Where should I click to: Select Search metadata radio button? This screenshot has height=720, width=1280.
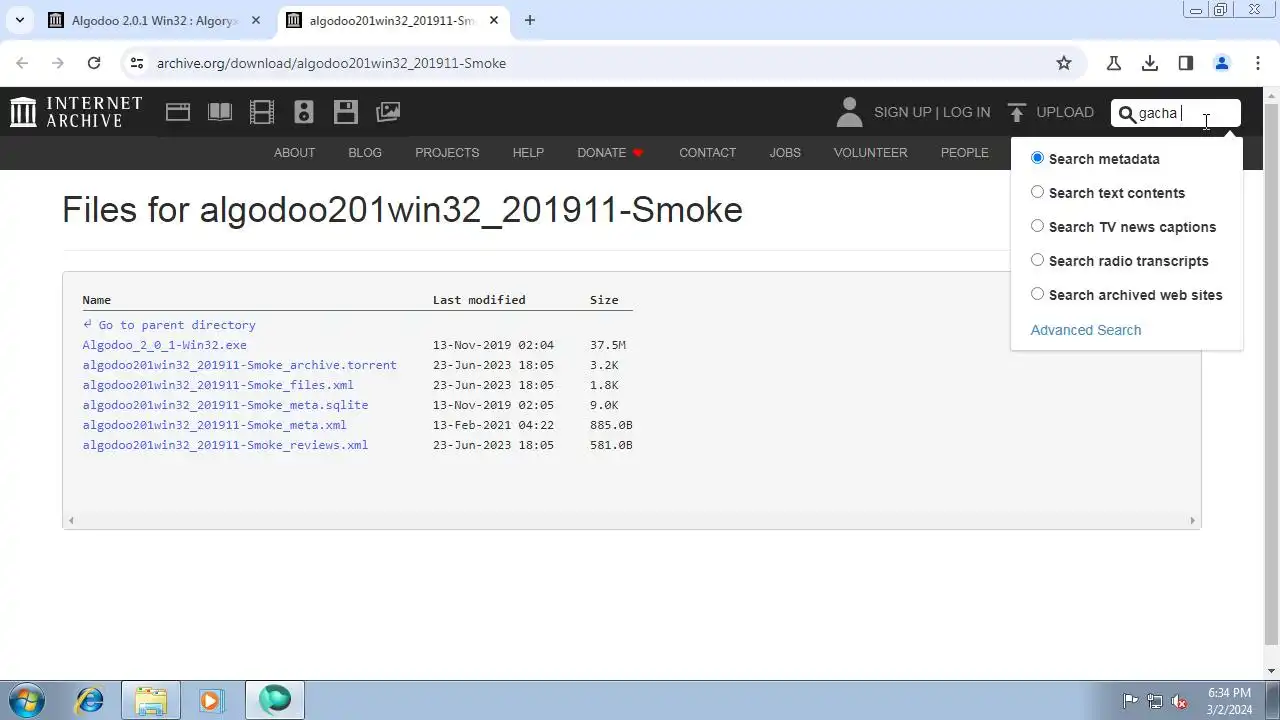(1037, 158)
